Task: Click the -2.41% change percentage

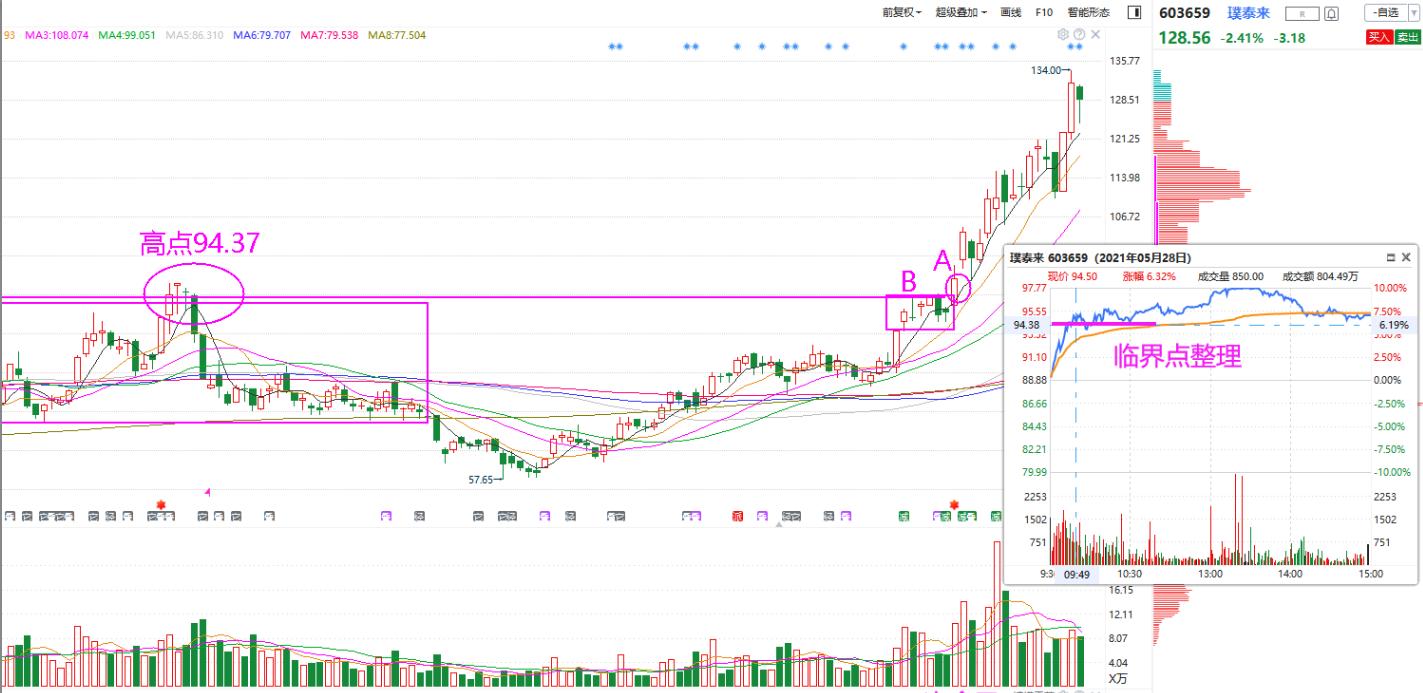Action: [1241, 38]
